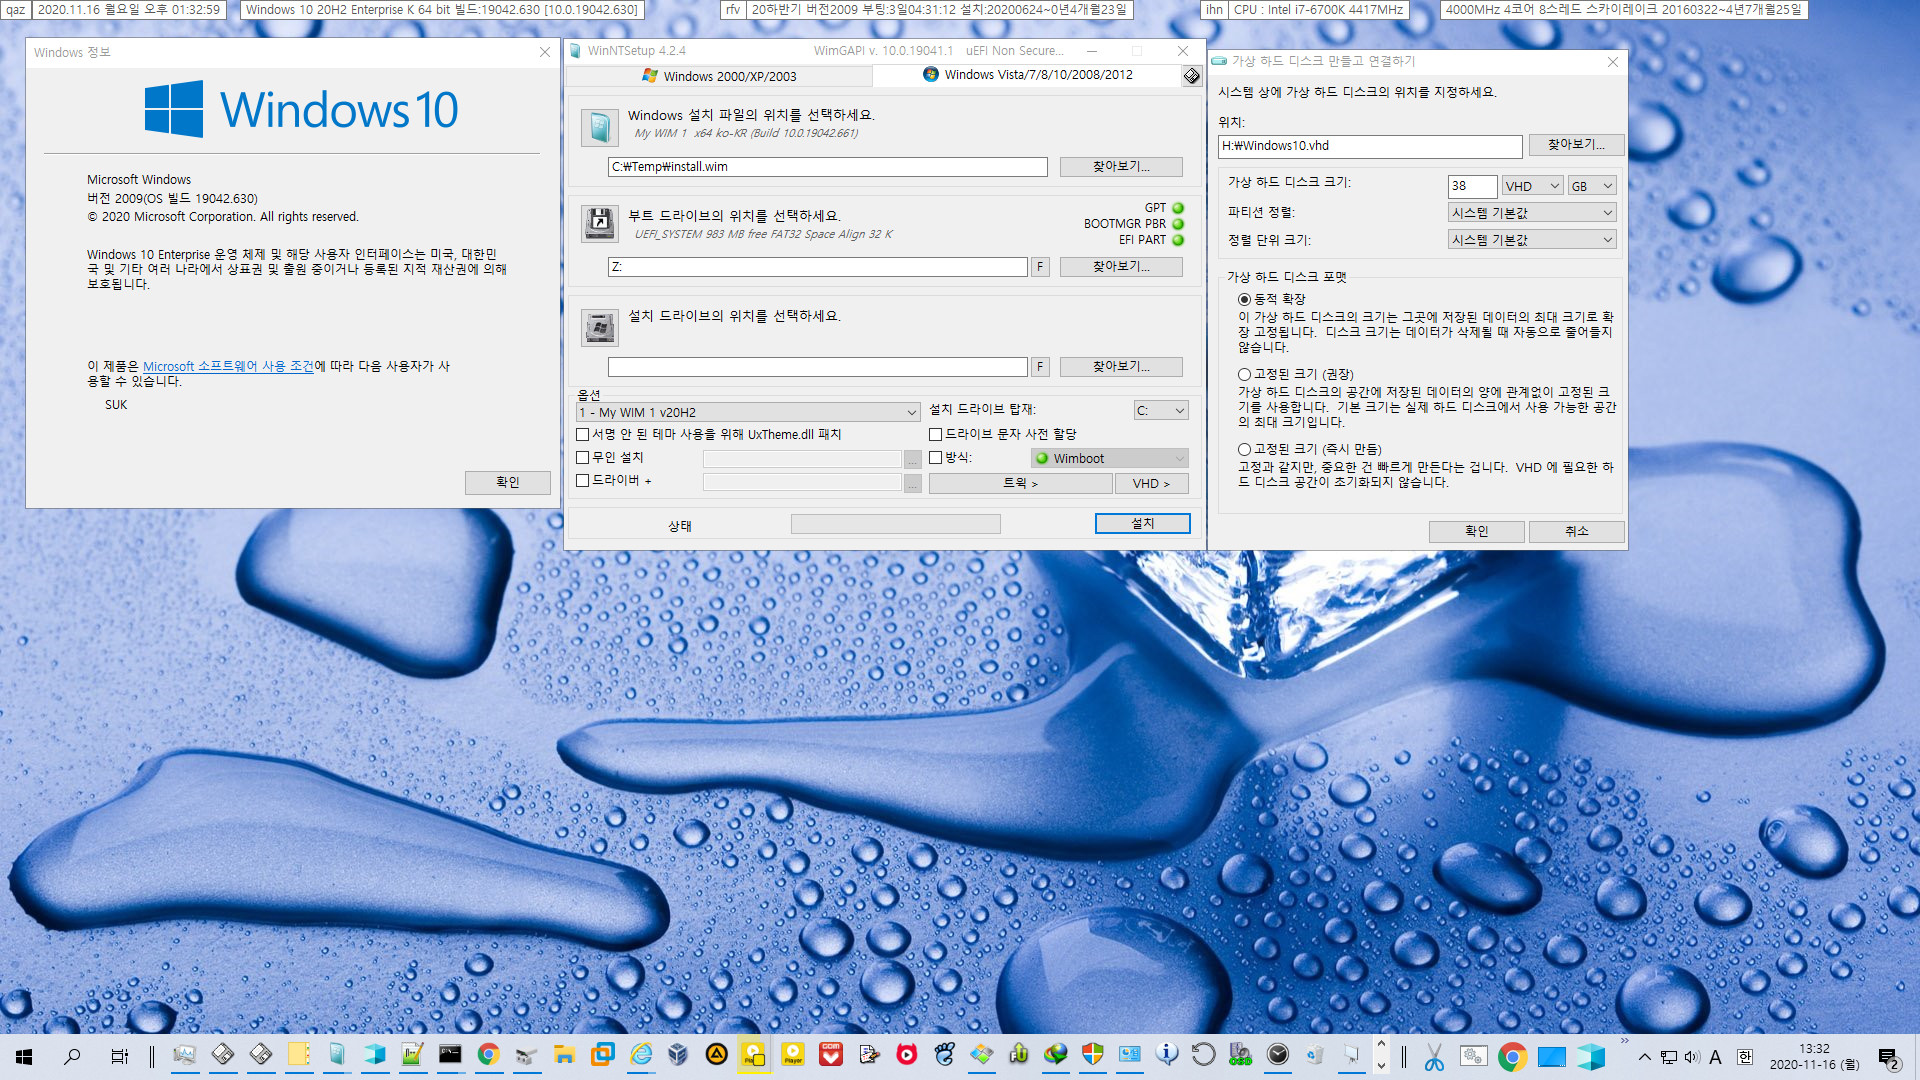Click the system tray volume icon
The width and height of the screenshot is (1920, 1080).
click(1692, 1057)
